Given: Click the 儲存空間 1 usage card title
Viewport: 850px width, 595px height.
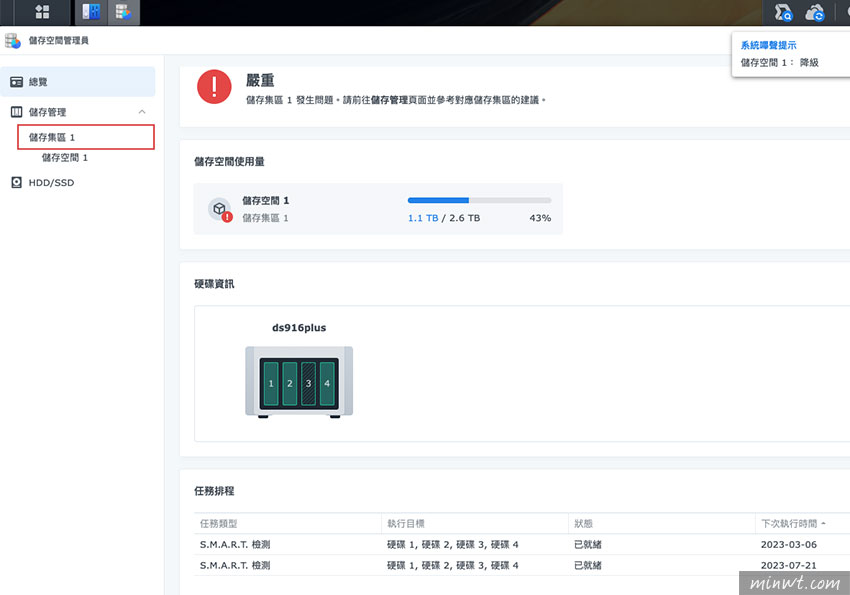Looking at the screenshot, I should pos(266,201).
